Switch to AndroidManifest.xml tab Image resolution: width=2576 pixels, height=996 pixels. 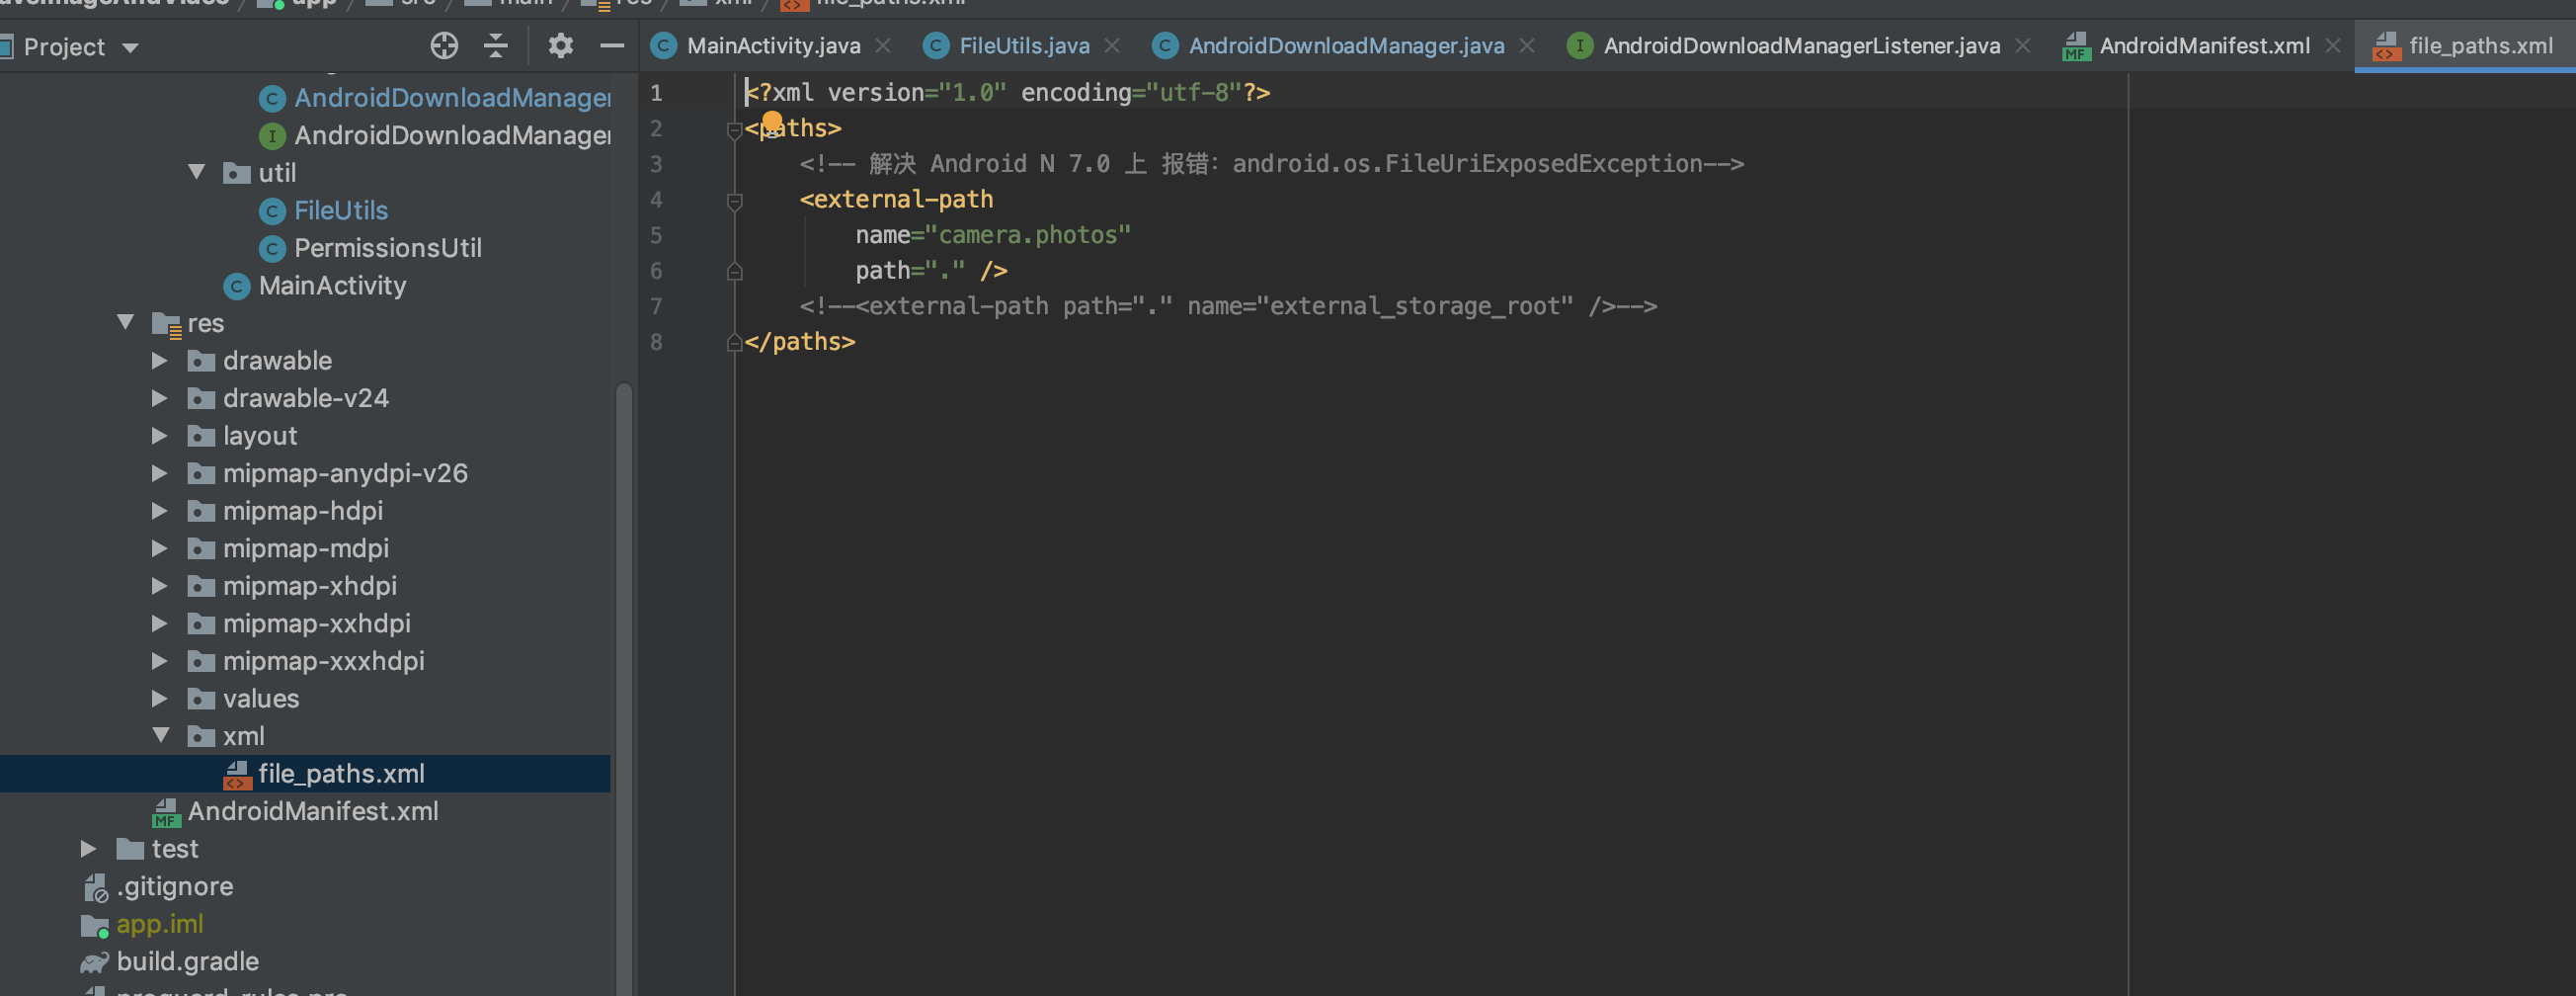(2204, 46)
